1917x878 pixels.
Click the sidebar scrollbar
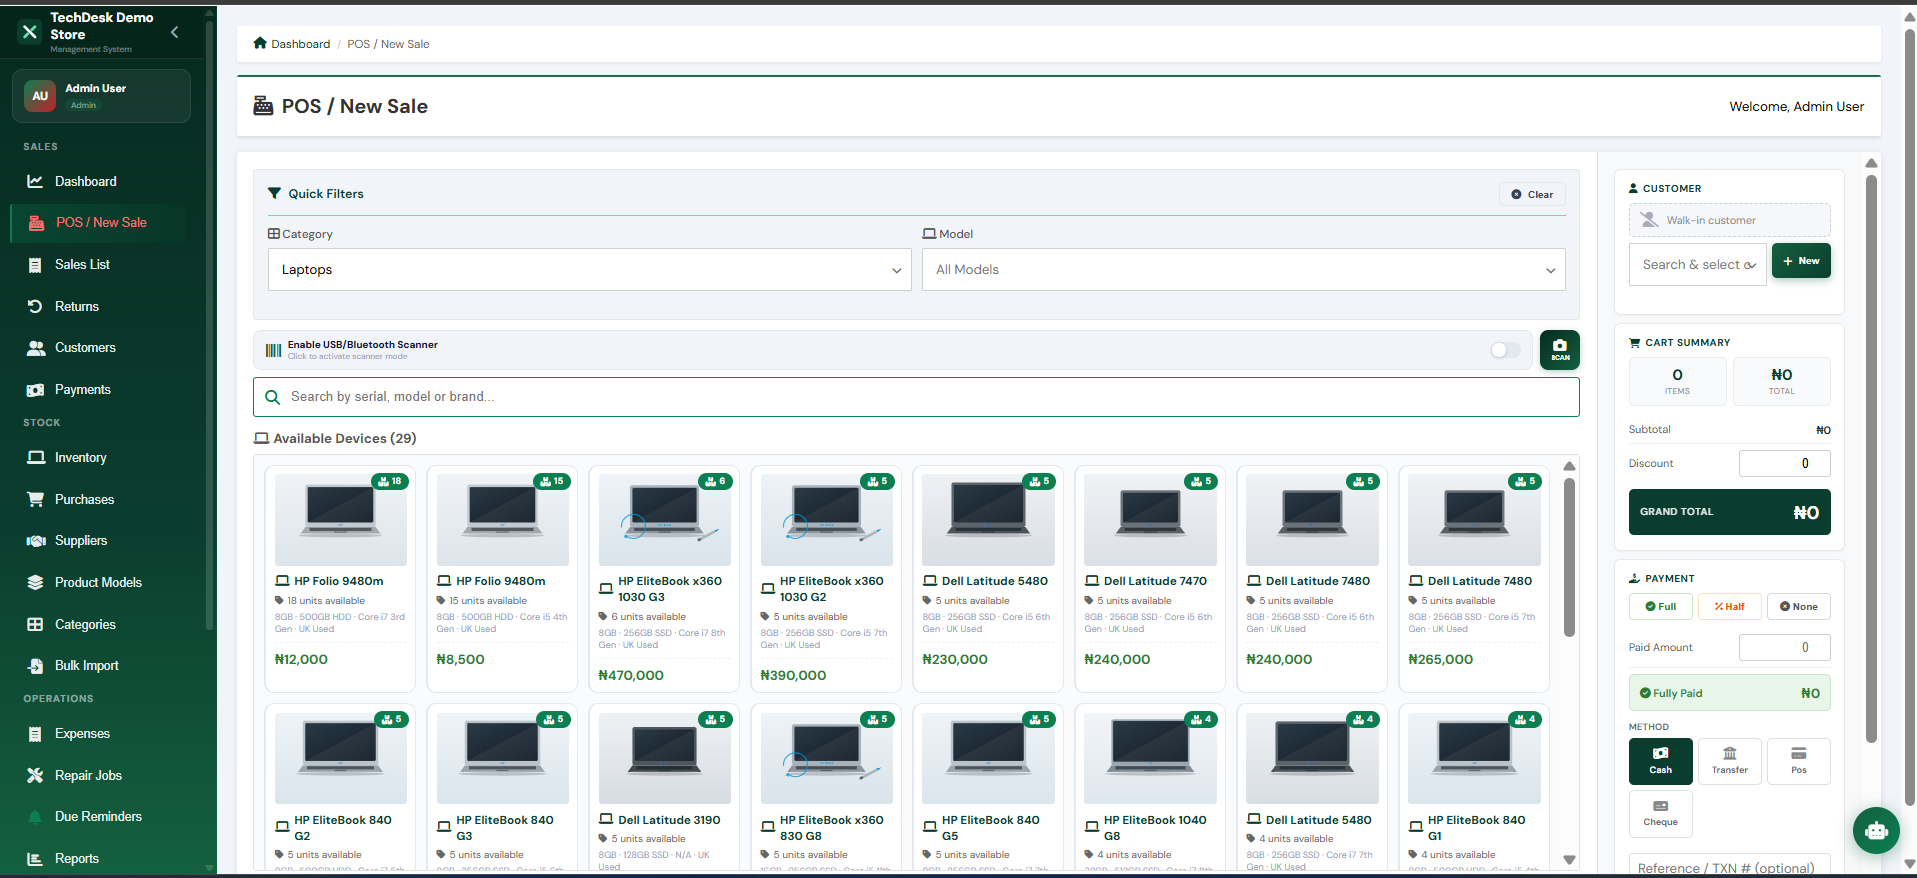point(209,325)
